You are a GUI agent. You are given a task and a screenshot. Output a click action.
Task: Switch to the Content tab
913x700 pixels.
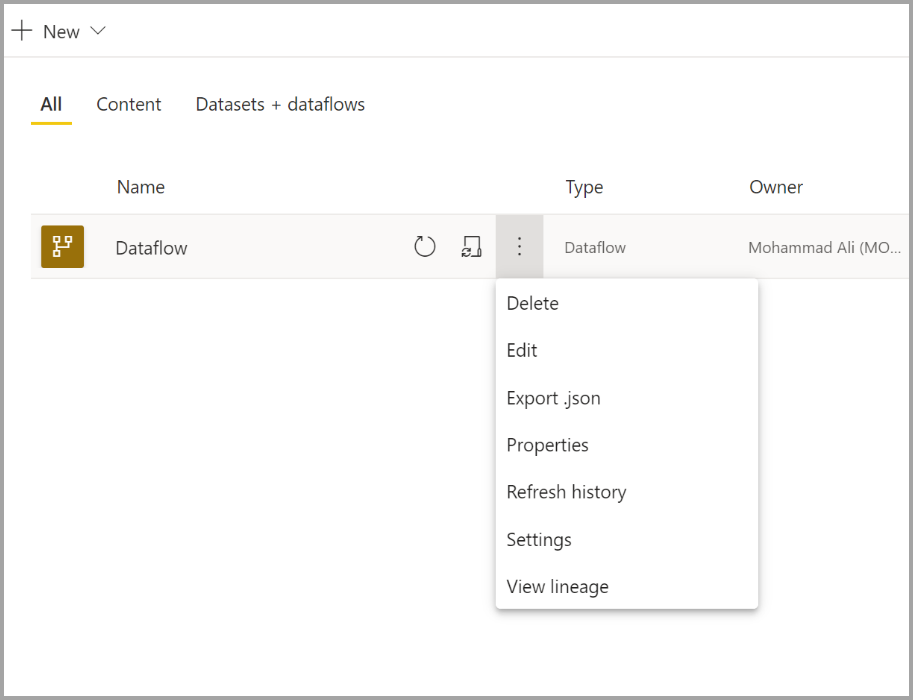click(128, 104)
